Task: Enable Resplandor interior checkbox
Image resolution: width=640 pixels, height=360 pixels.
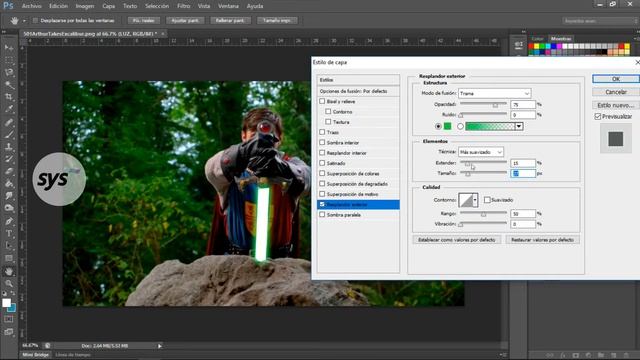Action: [322, 153]
